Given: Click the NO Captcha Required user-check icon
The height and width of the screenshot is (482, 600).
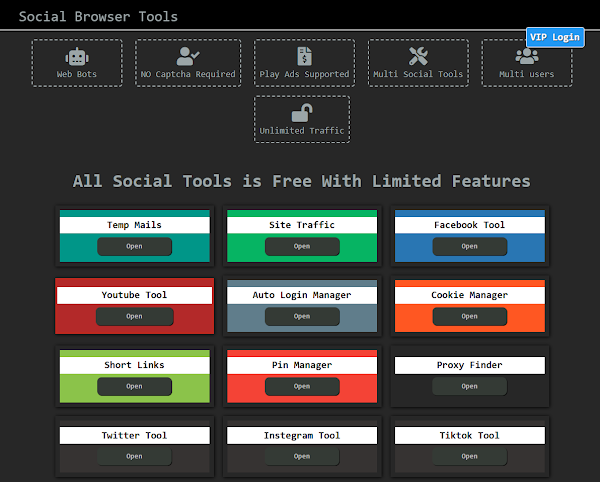Looking at the screenshot, I should tap(188, 56).
